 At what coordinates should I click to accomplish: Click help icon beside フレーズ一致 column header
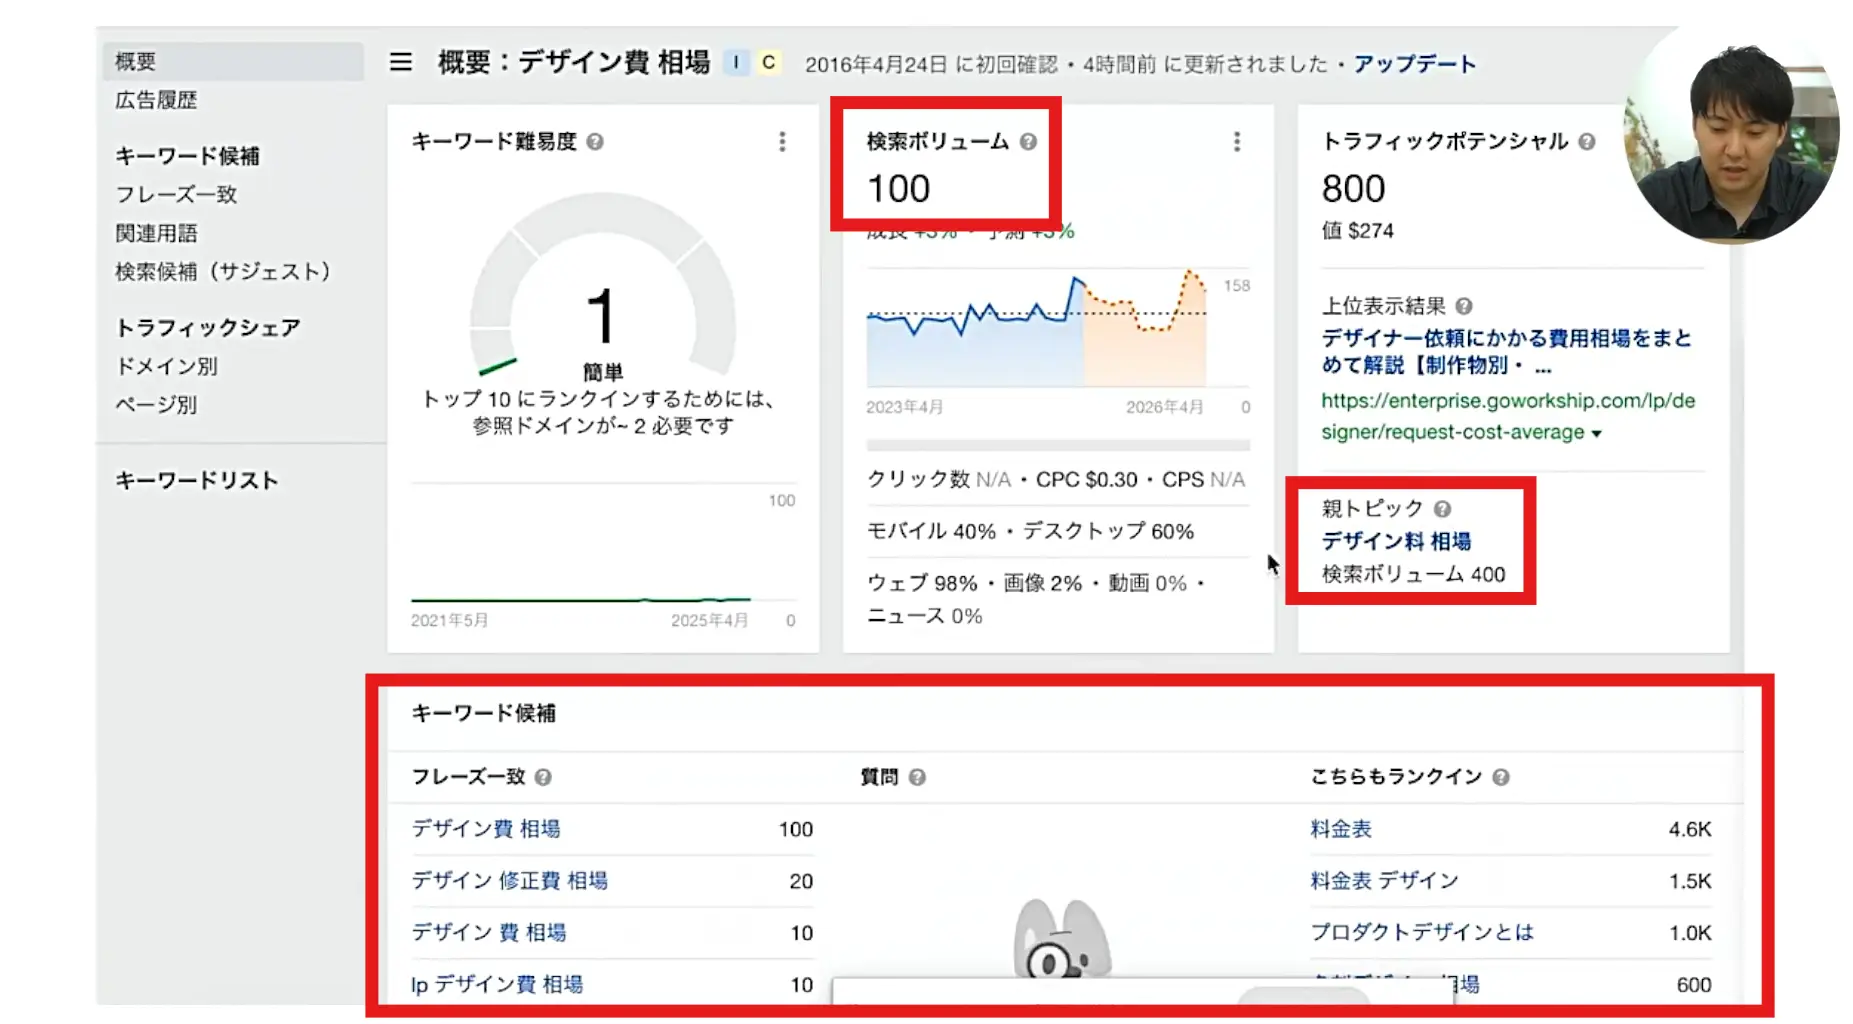tap(543, 777)
